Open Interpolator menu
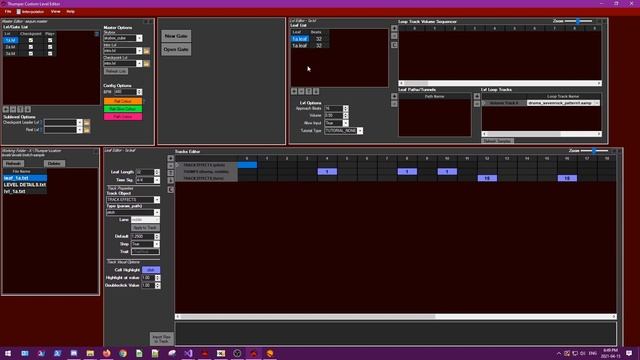This screenshot has height=360, width=640. 30,11
